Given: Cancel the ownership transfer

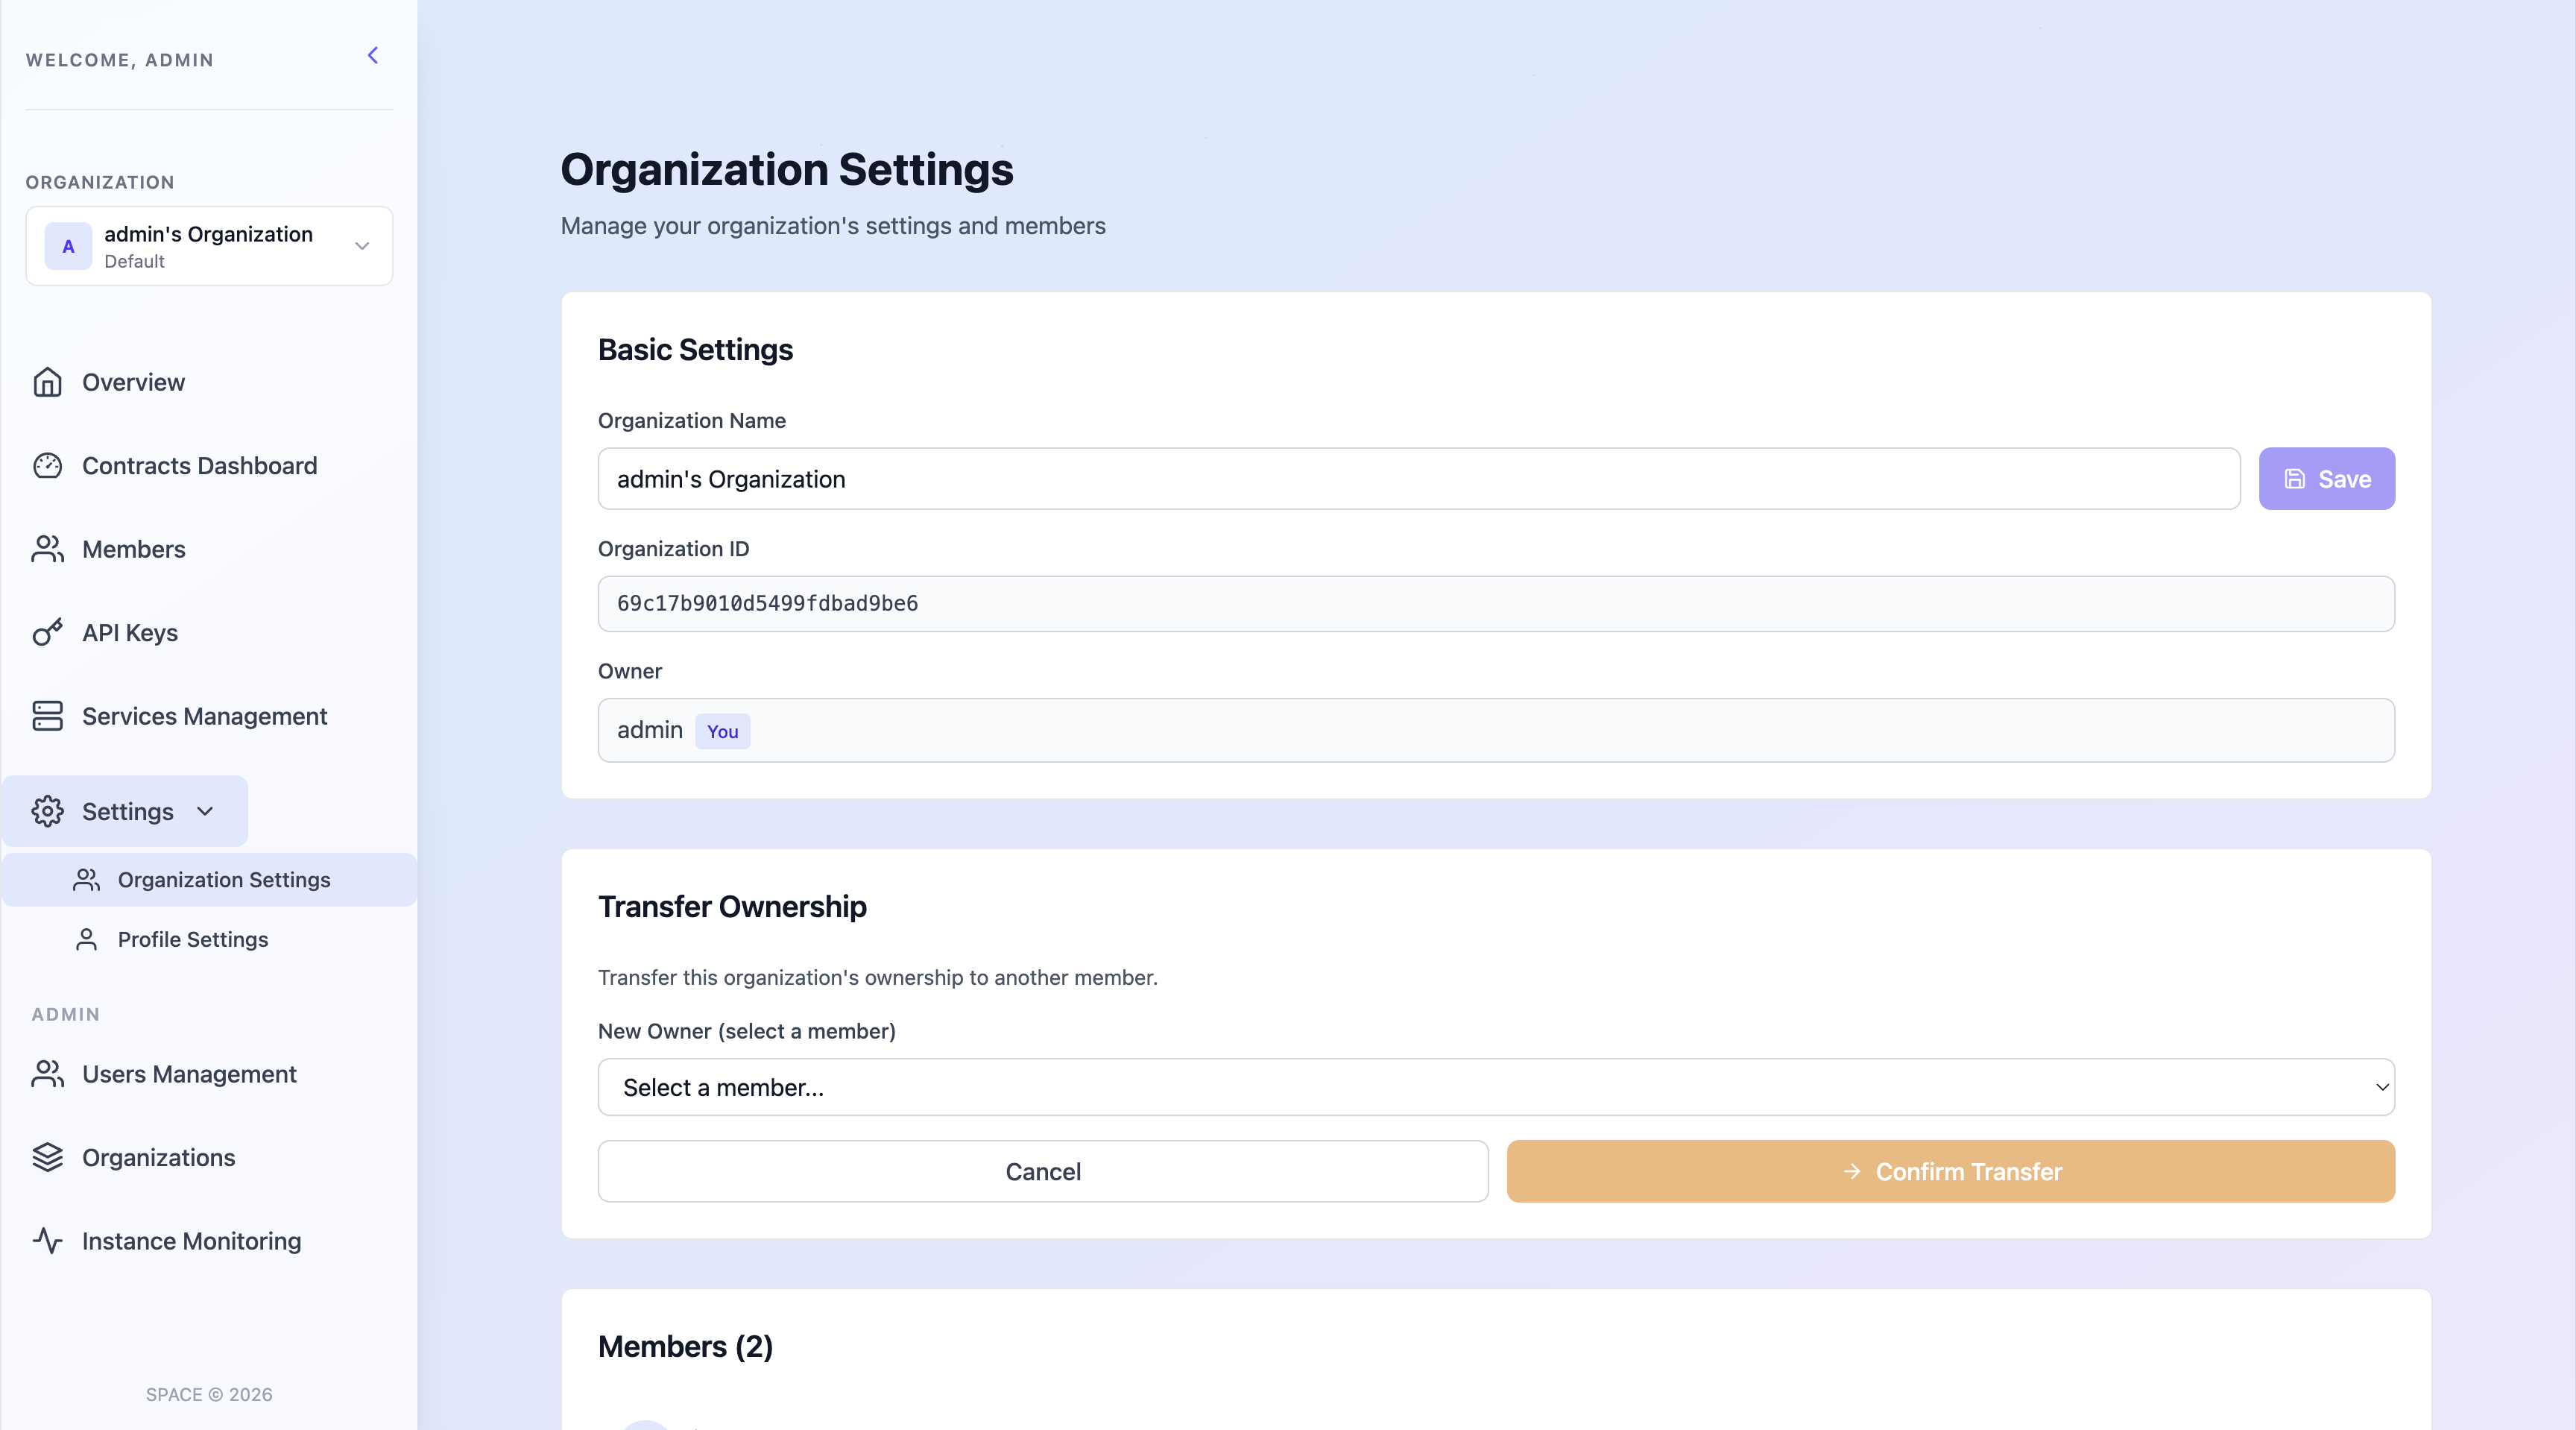Looking at the screenshot, I should pos(1043,1171).
